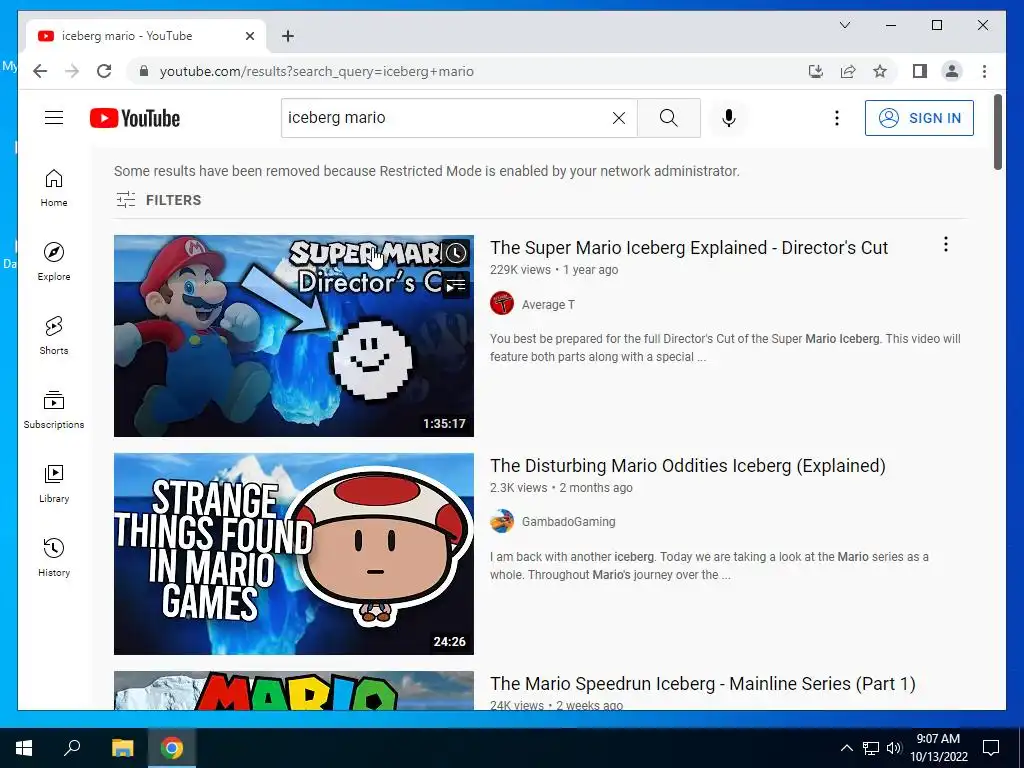Click the Director's Cut video description snippet

[725, 347]
